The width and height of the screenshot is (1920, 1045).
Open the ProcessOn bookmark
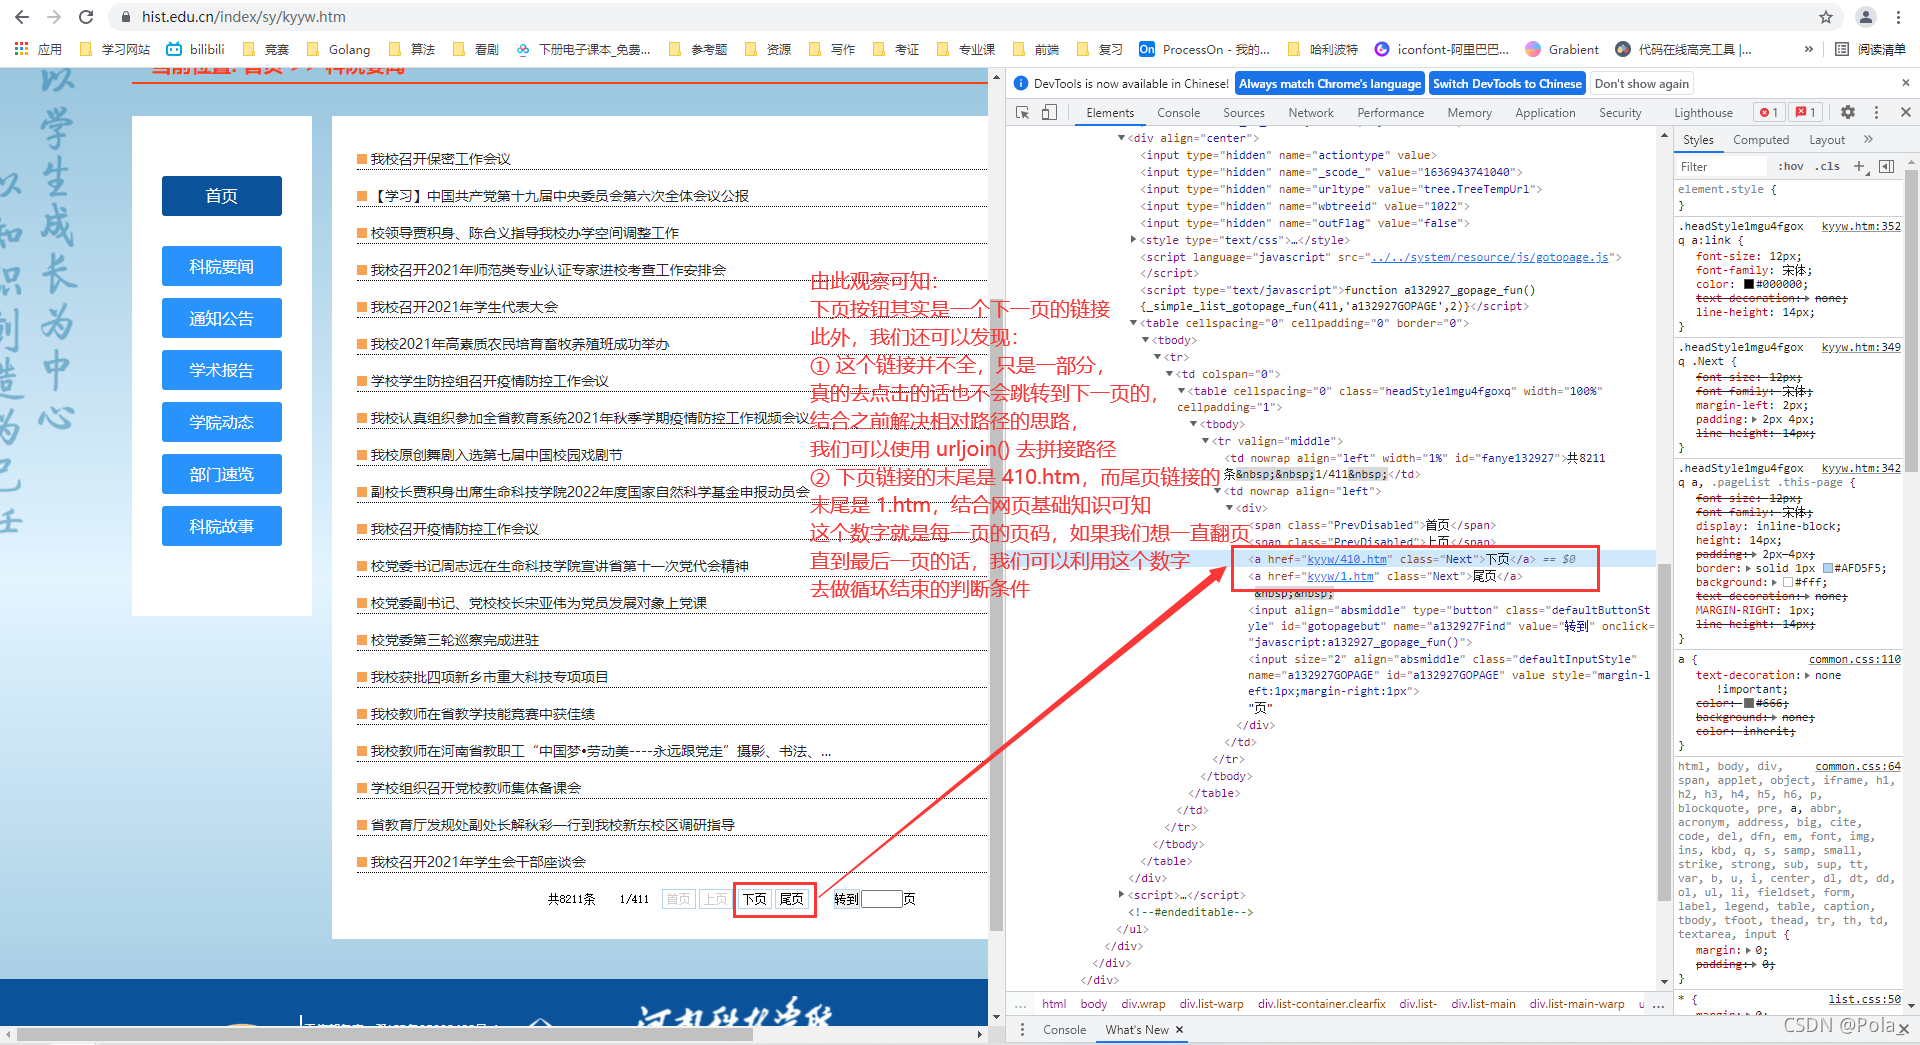click(x=1205, y=49)
